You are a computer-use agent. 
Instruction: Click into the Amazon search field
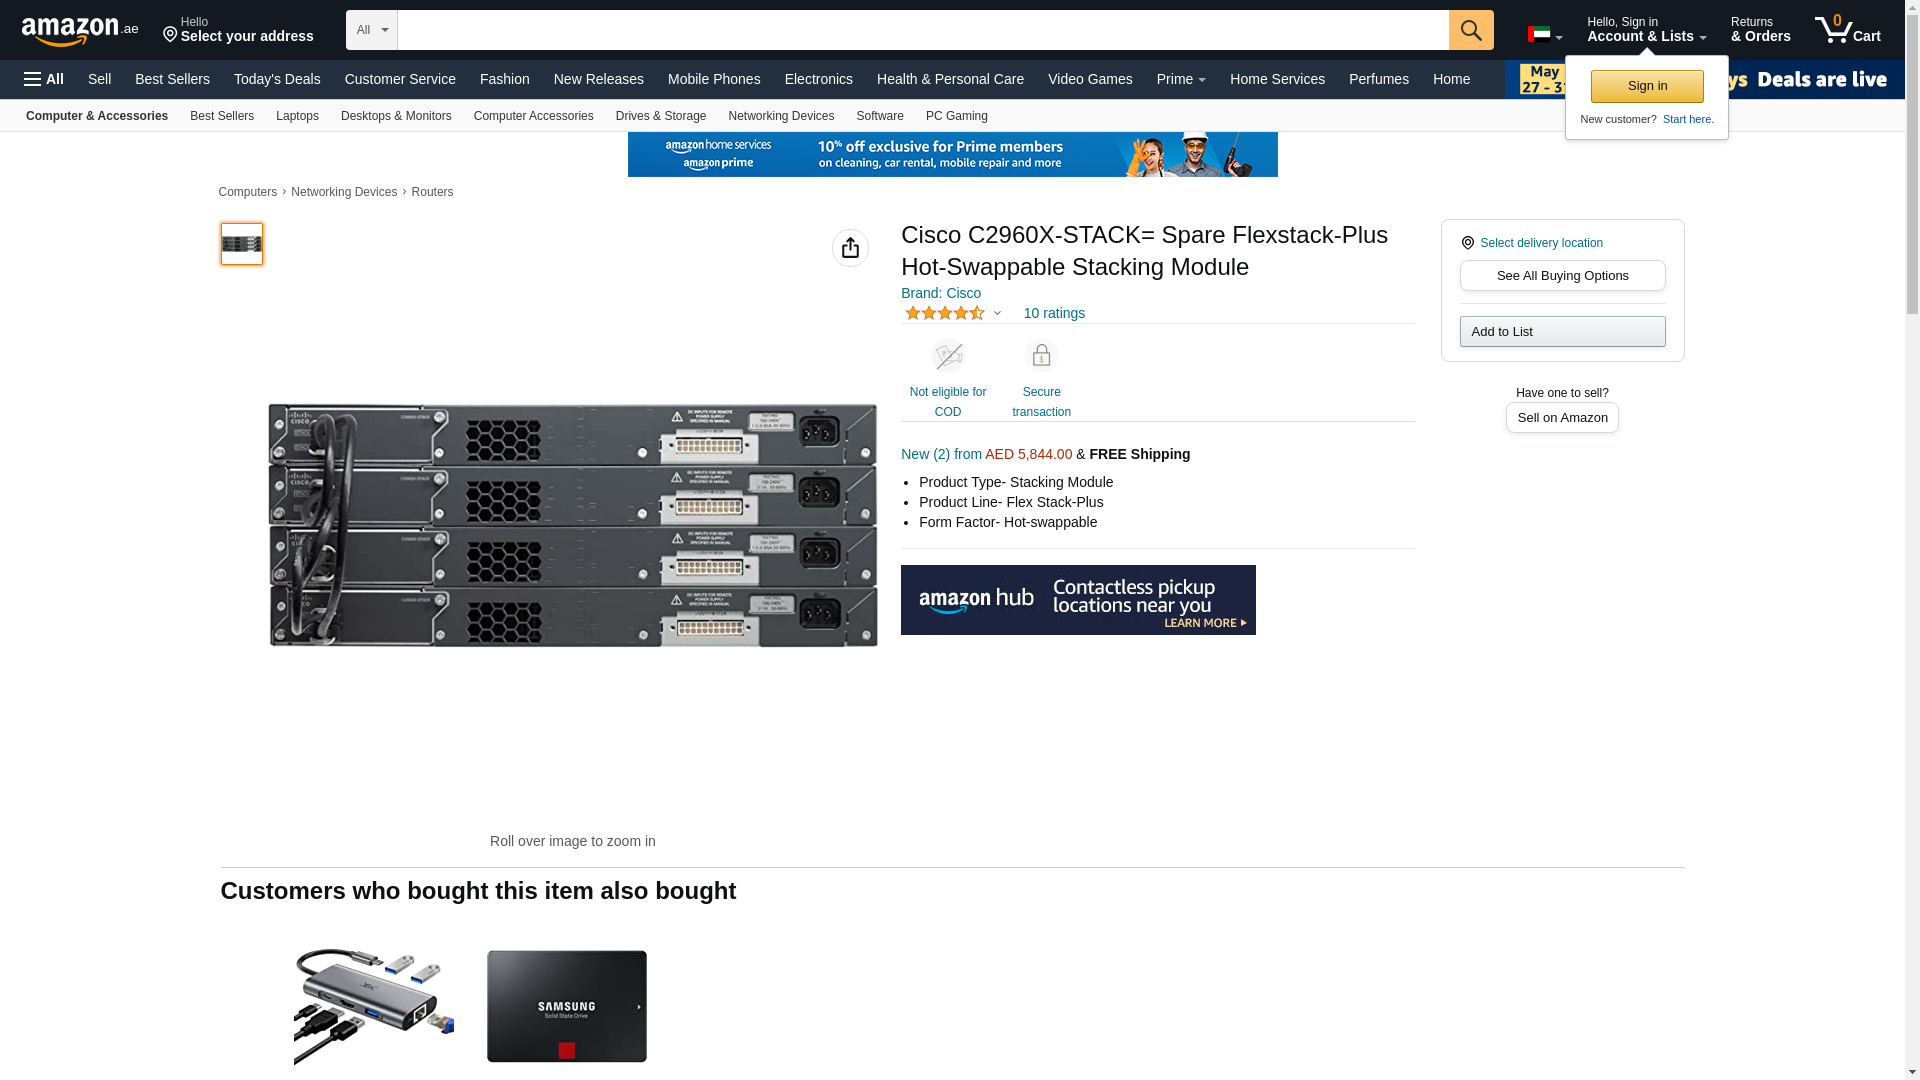[x=920, y=30]
